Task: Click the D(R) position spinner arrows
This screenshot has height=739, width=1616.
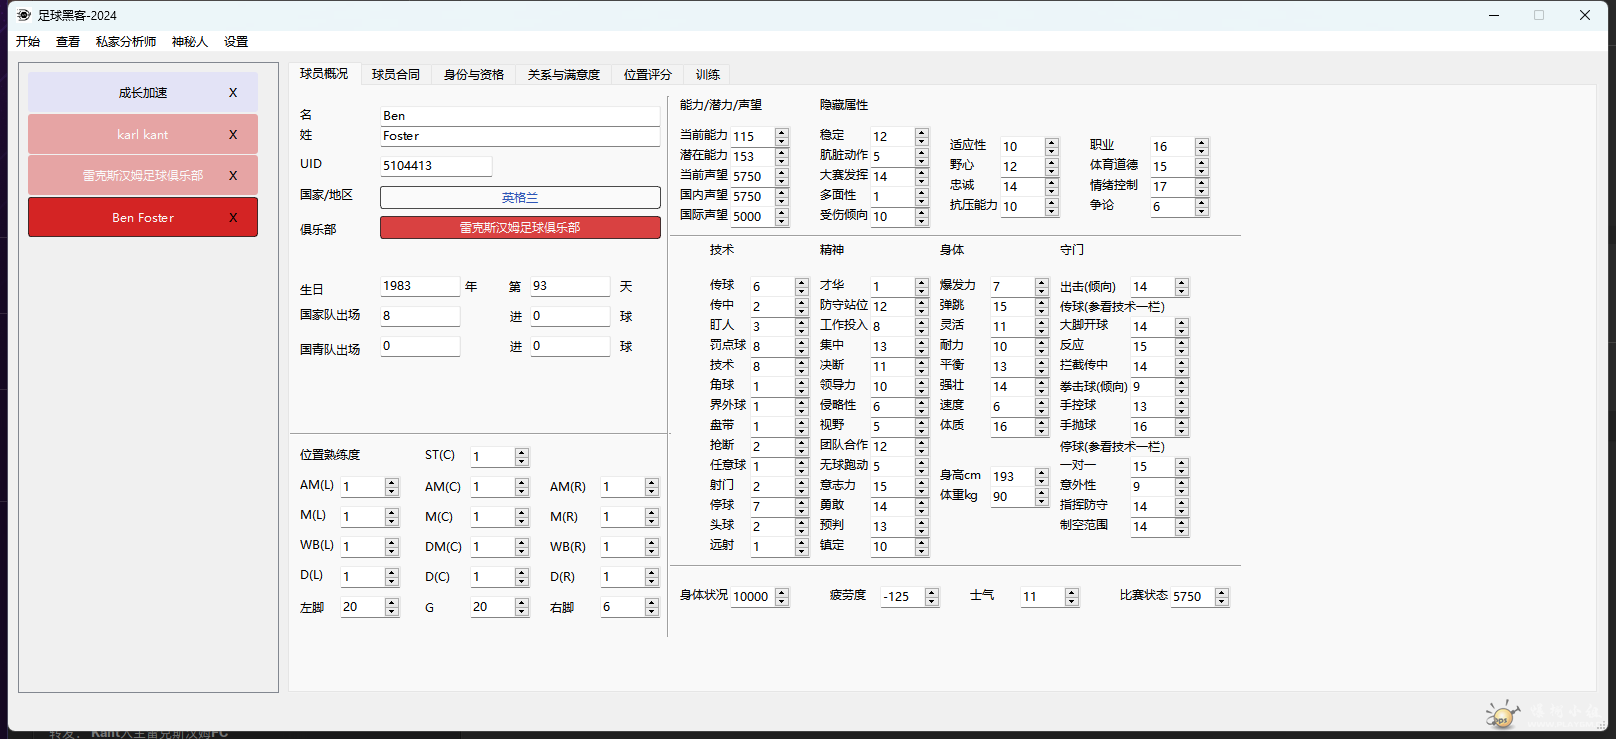Action: [x=652, y=576]
